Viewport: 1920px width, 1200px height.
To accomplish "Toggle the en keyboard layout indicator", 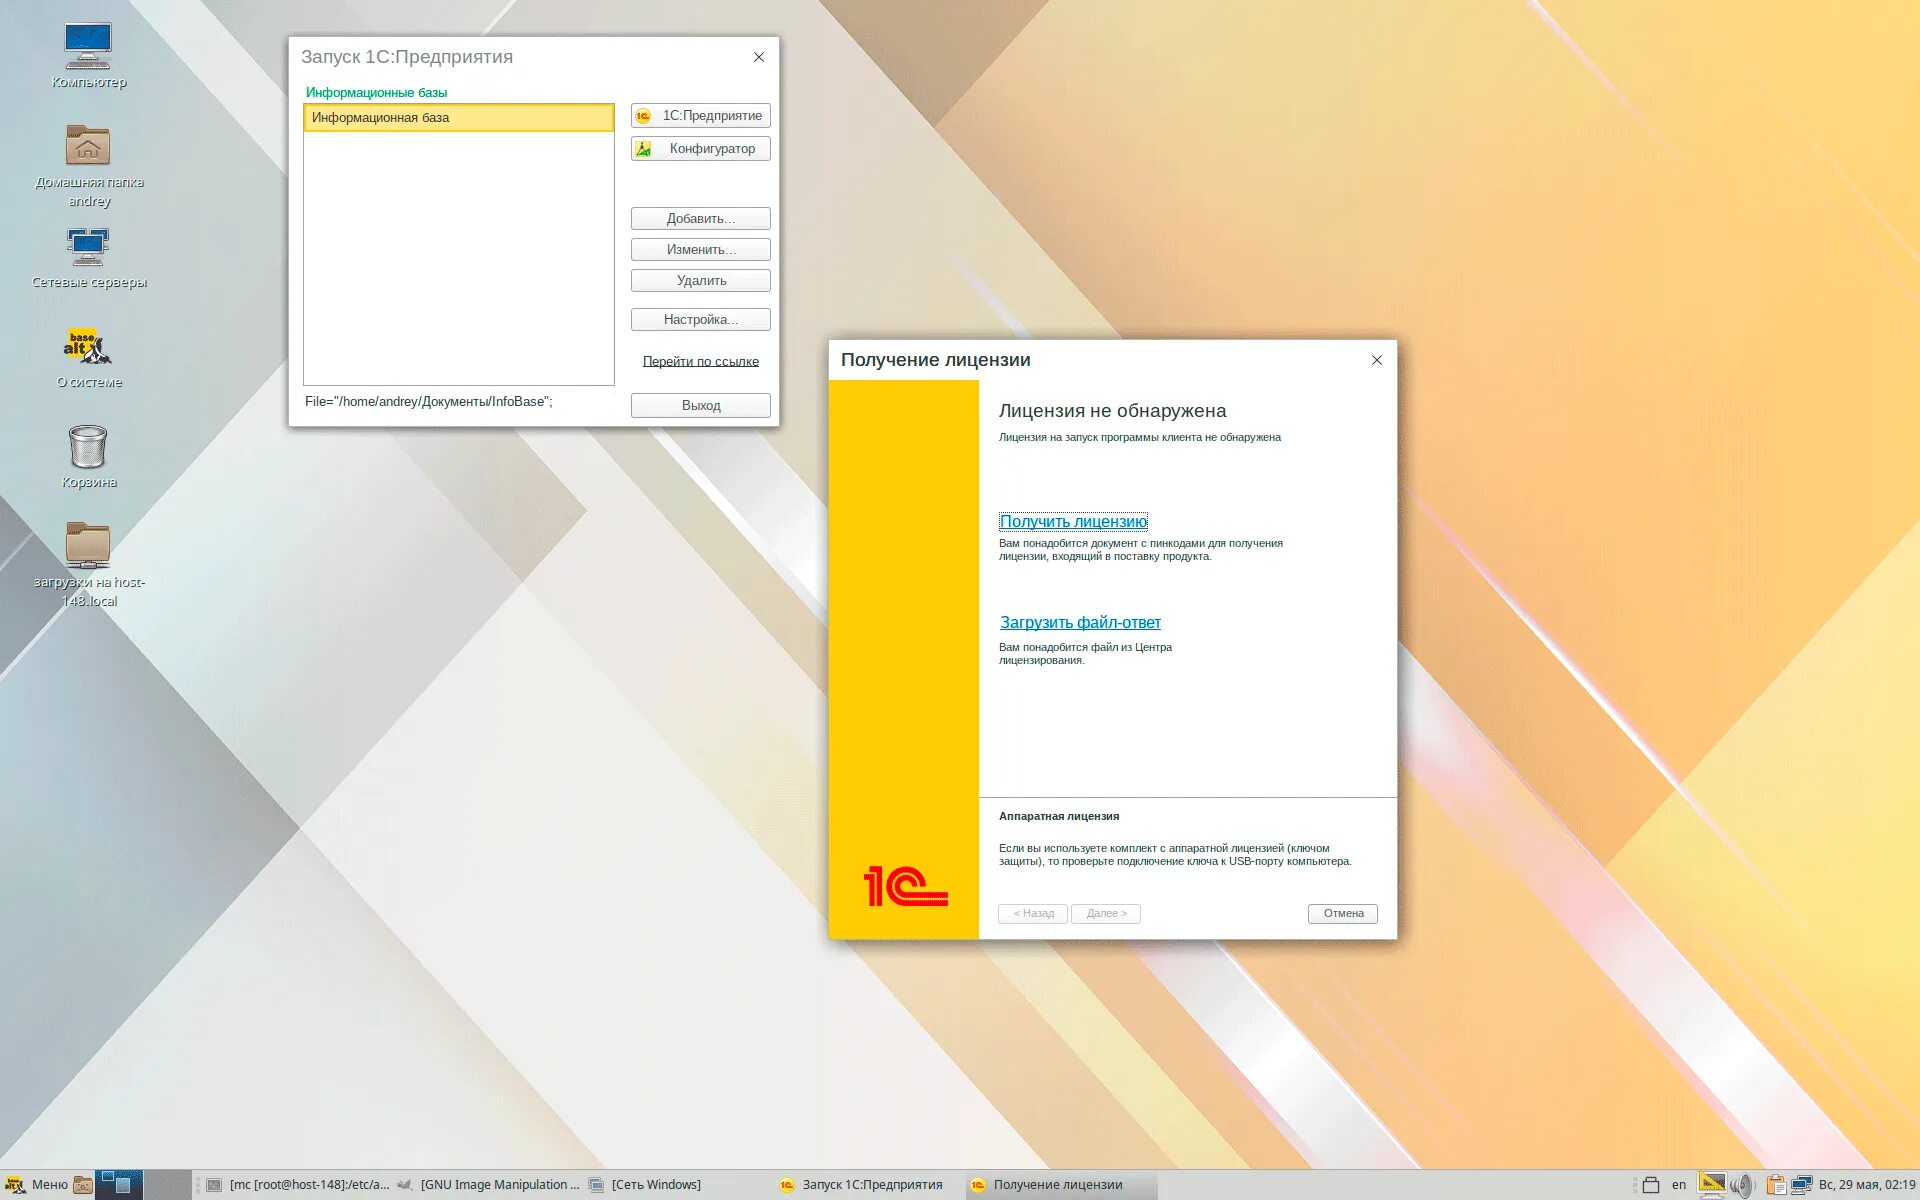I will [1678, 1185].
